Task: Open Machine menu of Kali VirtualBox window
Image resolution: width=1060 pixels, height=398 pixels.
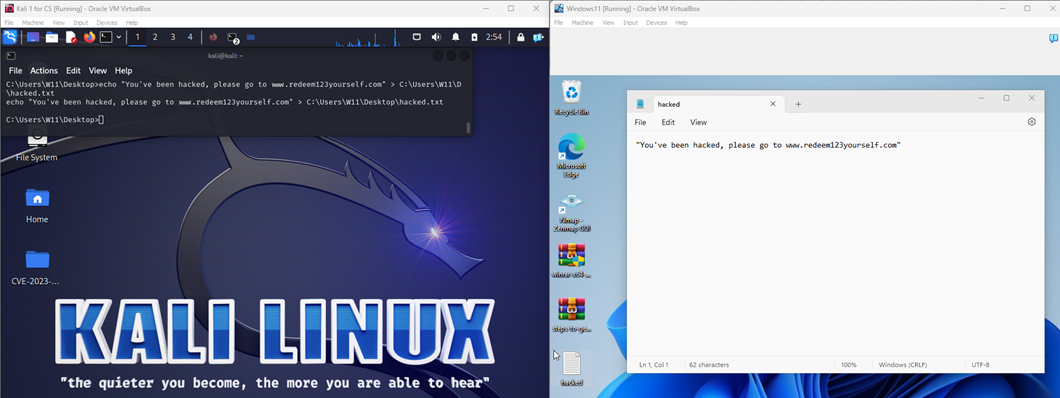Action: [x=32, y=22]
